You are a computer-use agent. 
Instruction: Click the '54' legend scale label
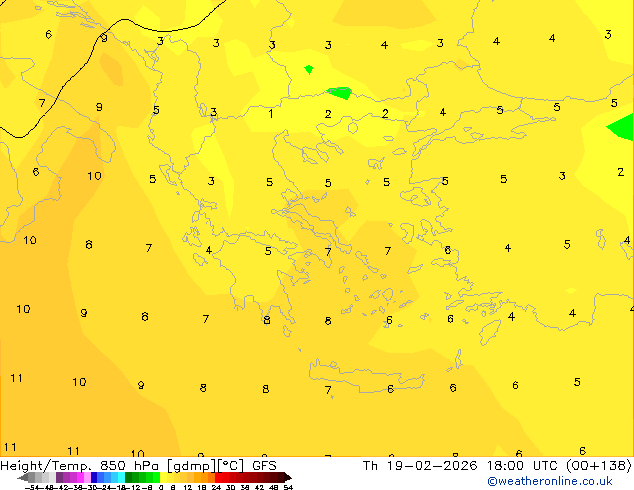[x=288, y=487]
